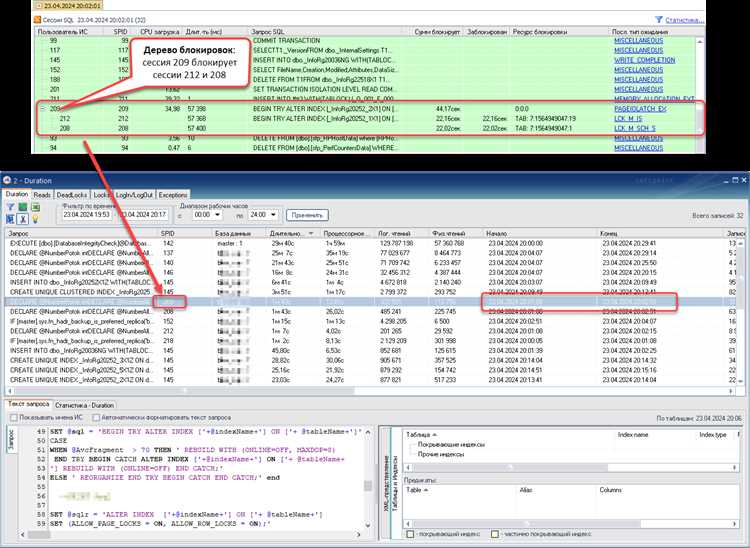This screenshot has width=750, height=548.
Task: Click the funnel filter icon in Duration toolbar
Action: point(10,207)
